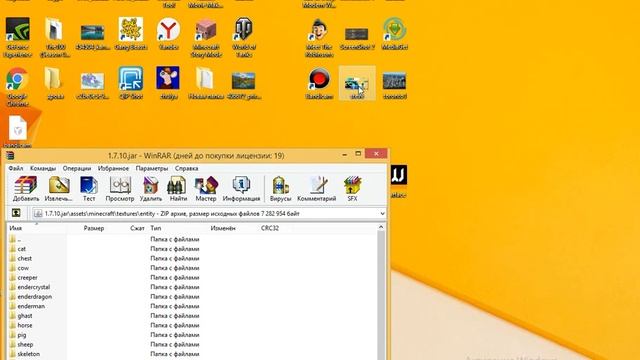Open the Параметры menu
Image resolution: width=640 pixels, height=360 pixels.
click(151, 168)
